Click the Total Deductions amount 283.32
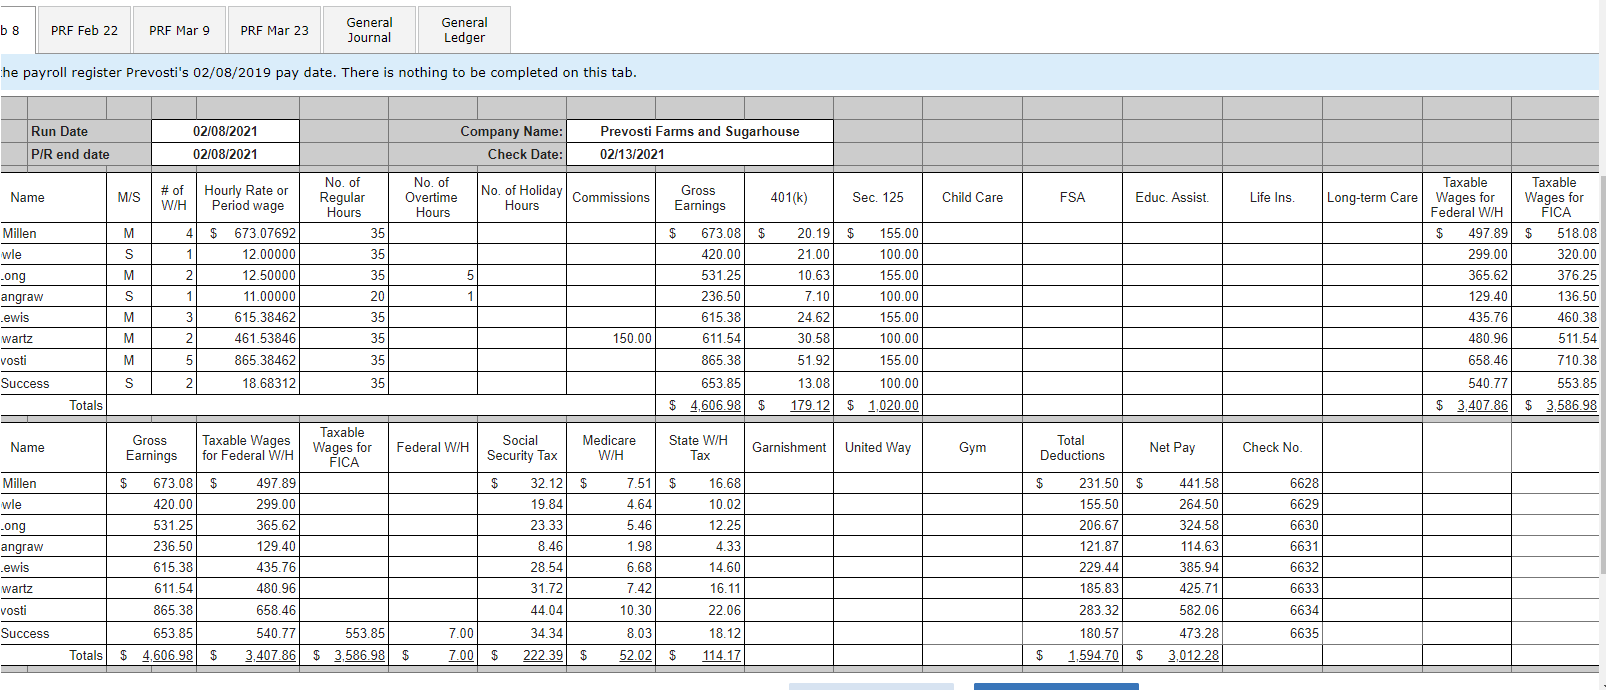1606x690 pixels. [1072, 610]
